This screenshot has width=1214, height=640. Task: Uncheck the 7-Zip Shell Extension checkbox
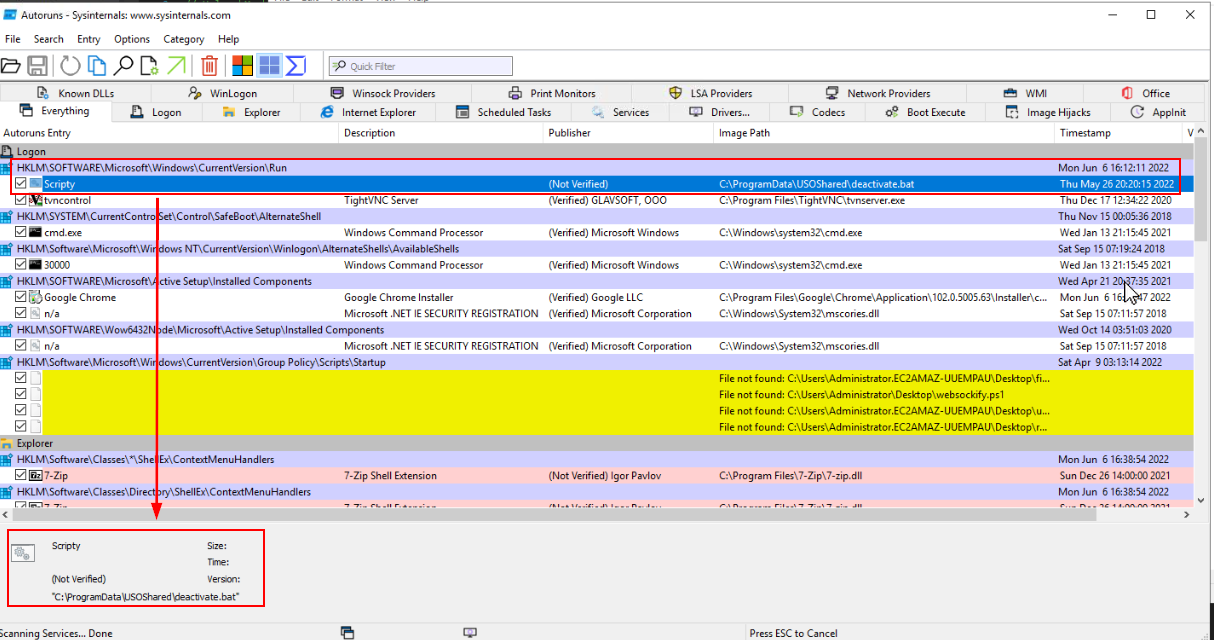pos(21,475)
